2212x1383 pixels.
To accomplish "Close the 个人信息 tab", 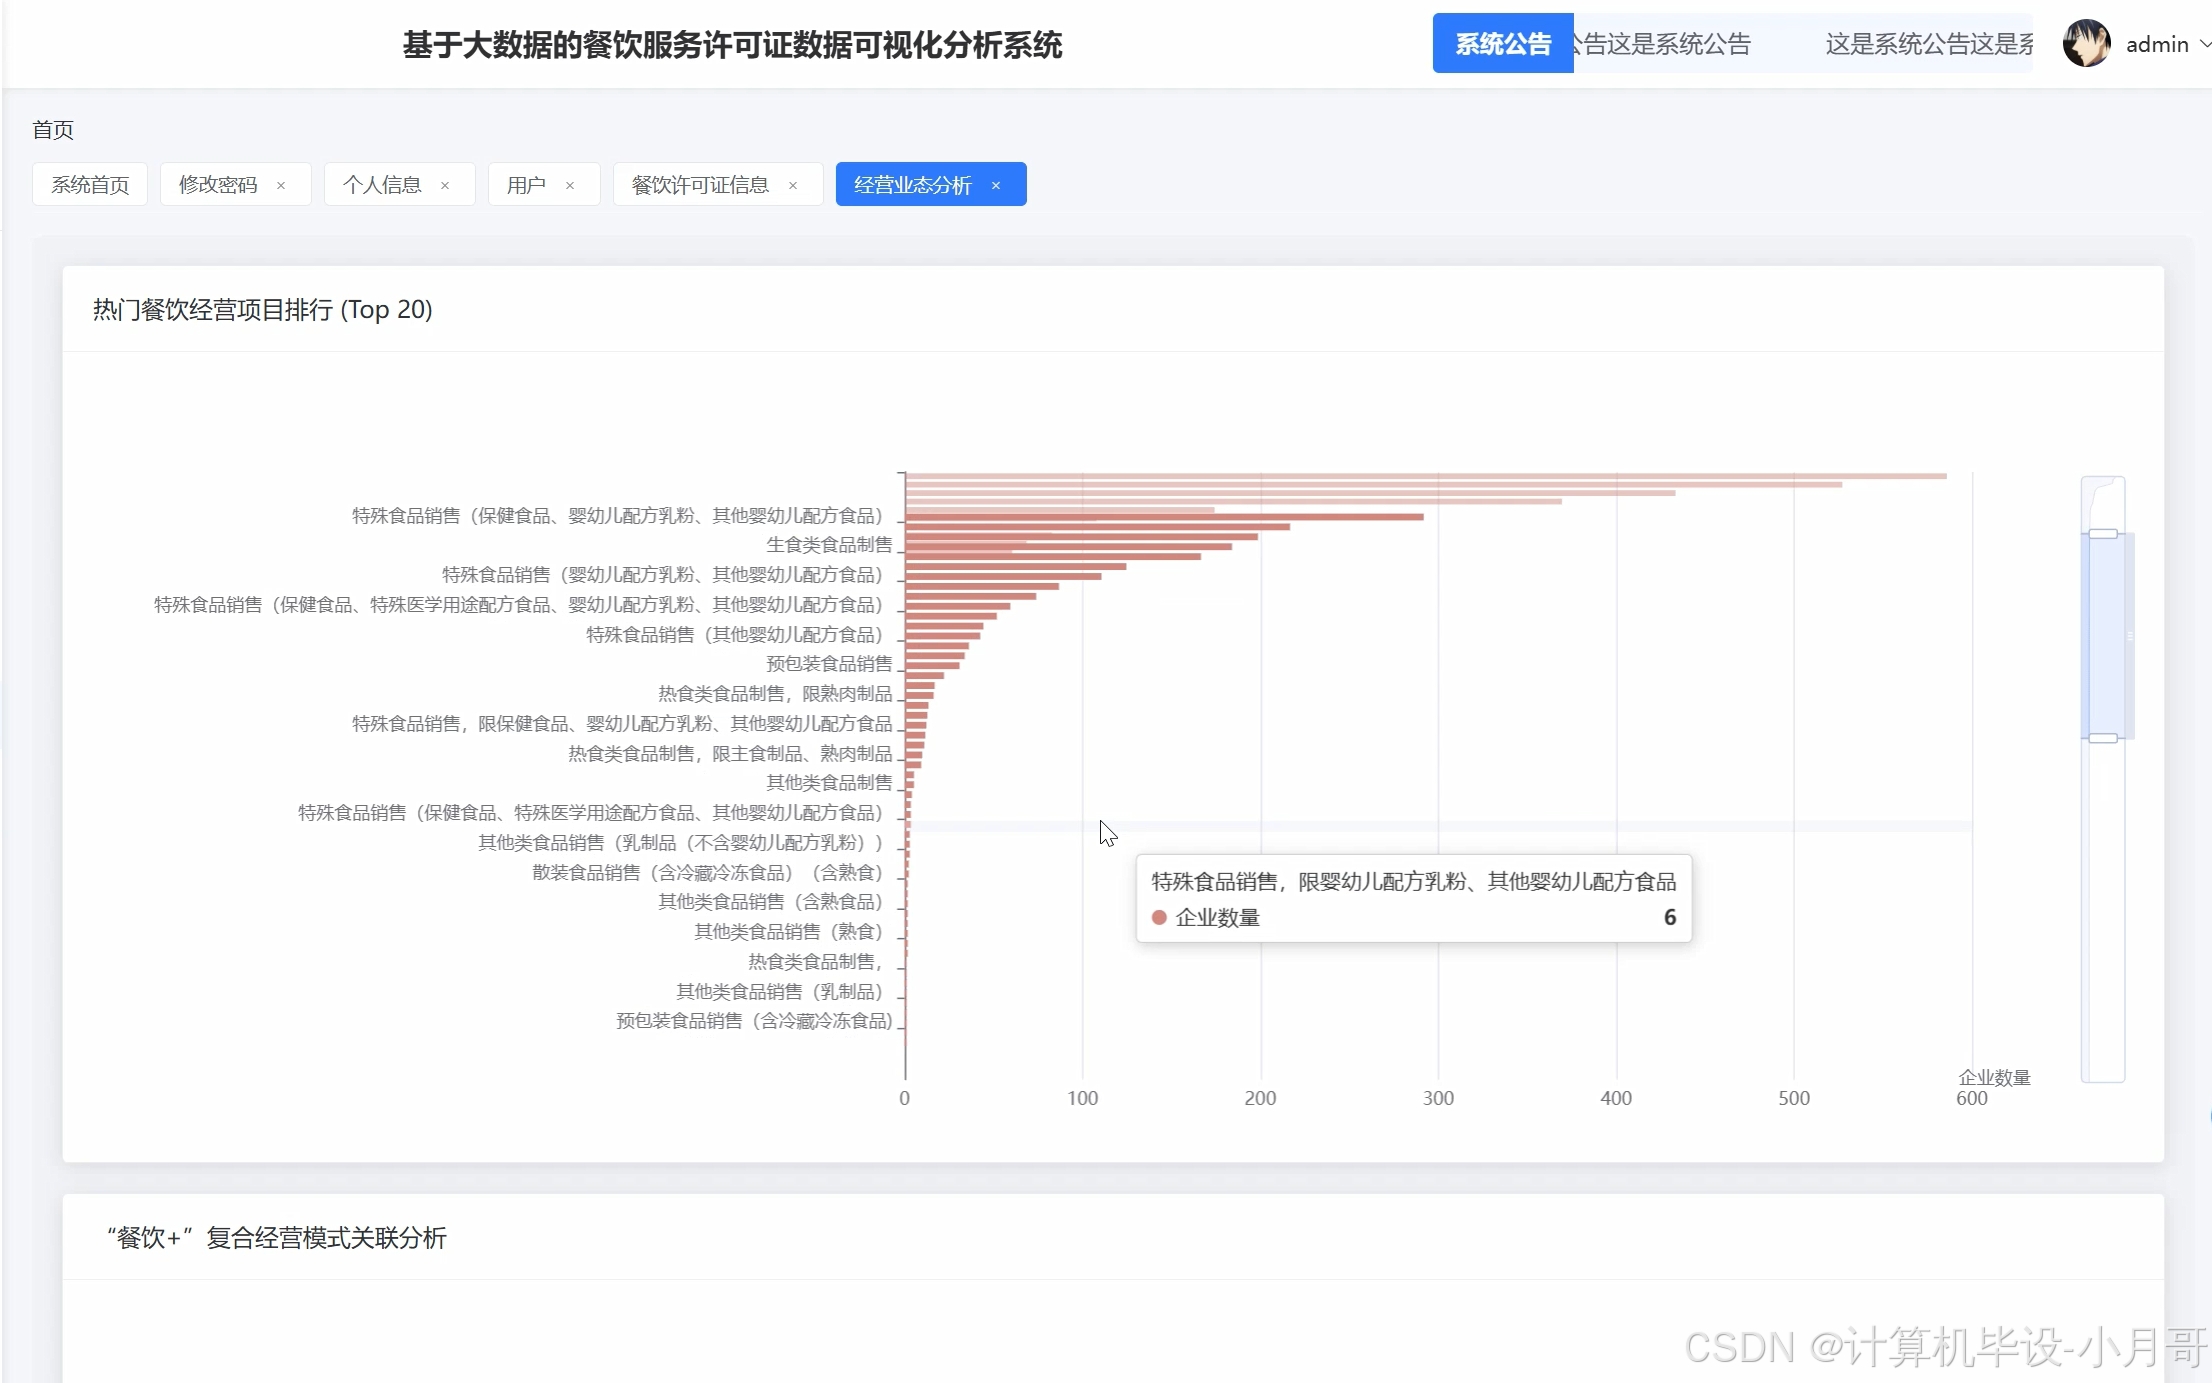I will (445, 185).
